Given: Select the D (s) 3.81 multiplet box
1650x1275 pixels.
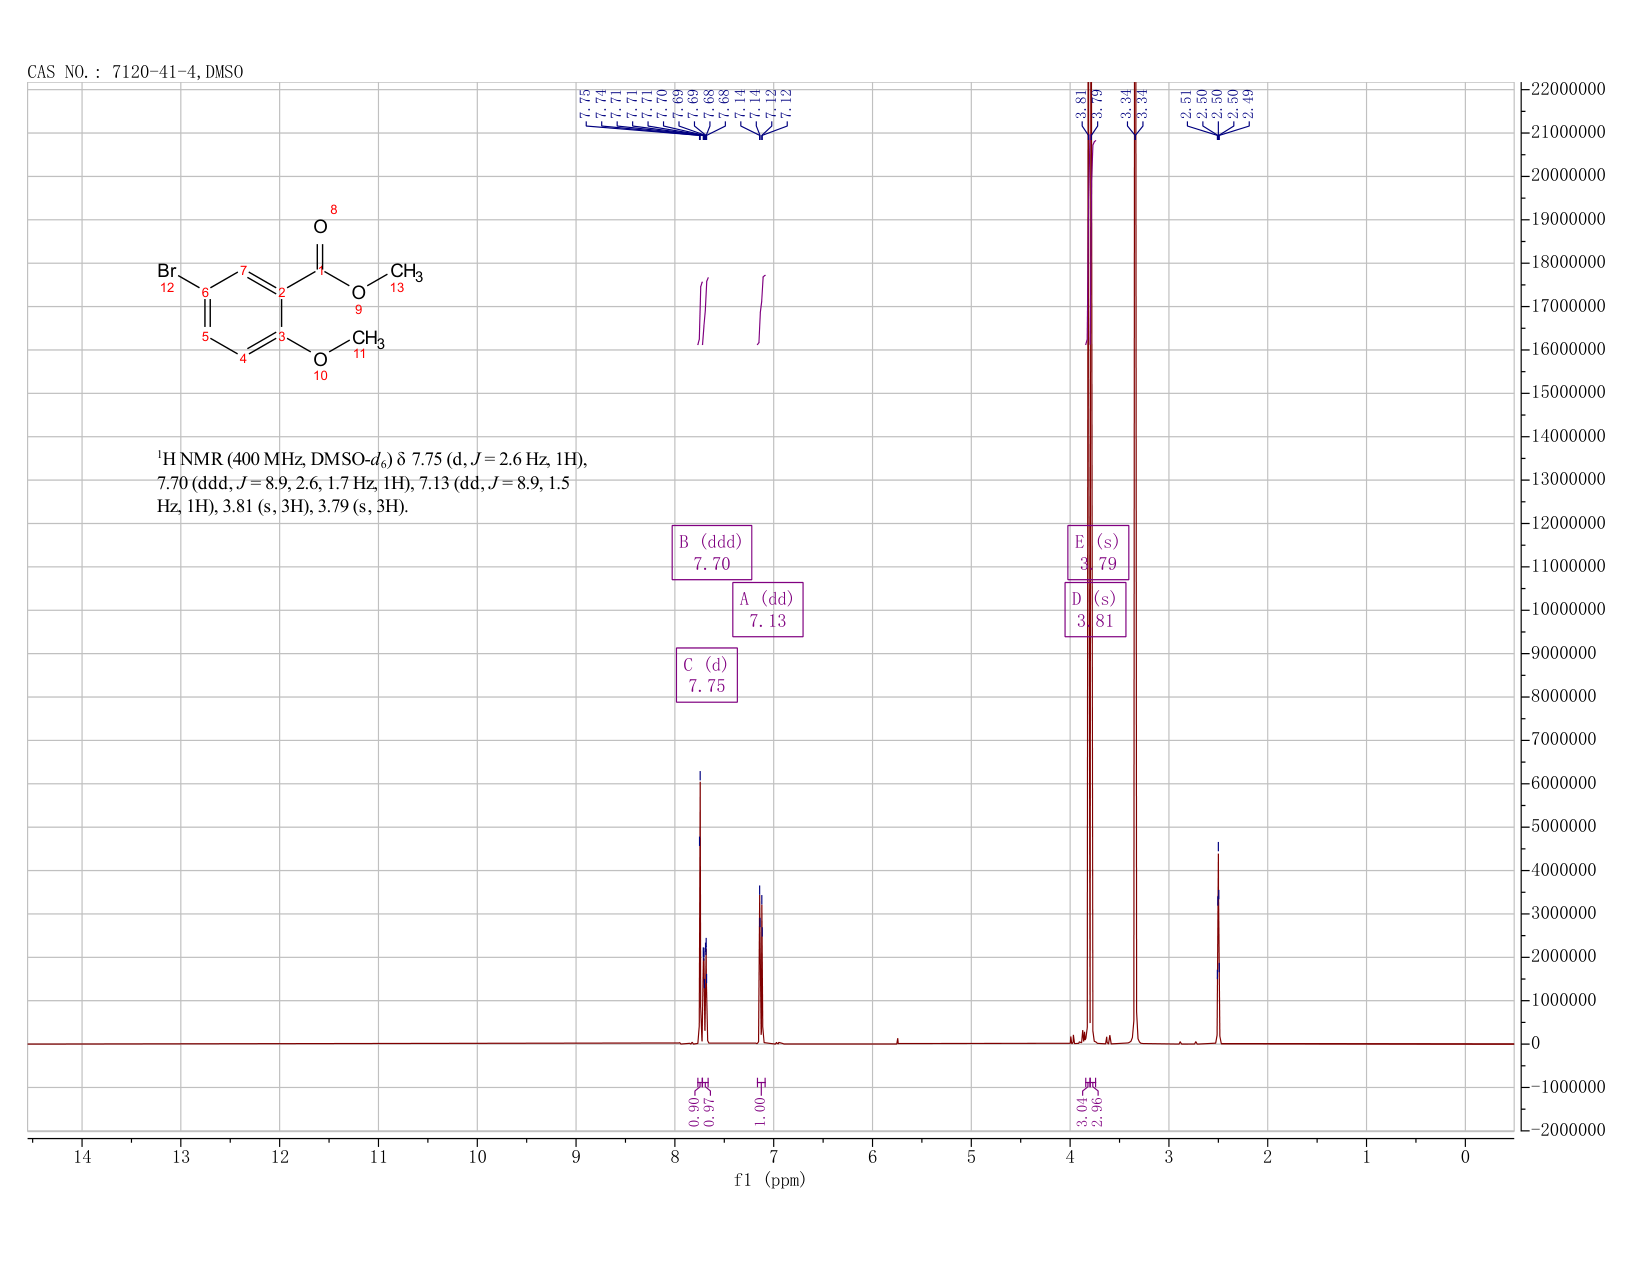Looking at the screenshot, I should click(1096, 610).
